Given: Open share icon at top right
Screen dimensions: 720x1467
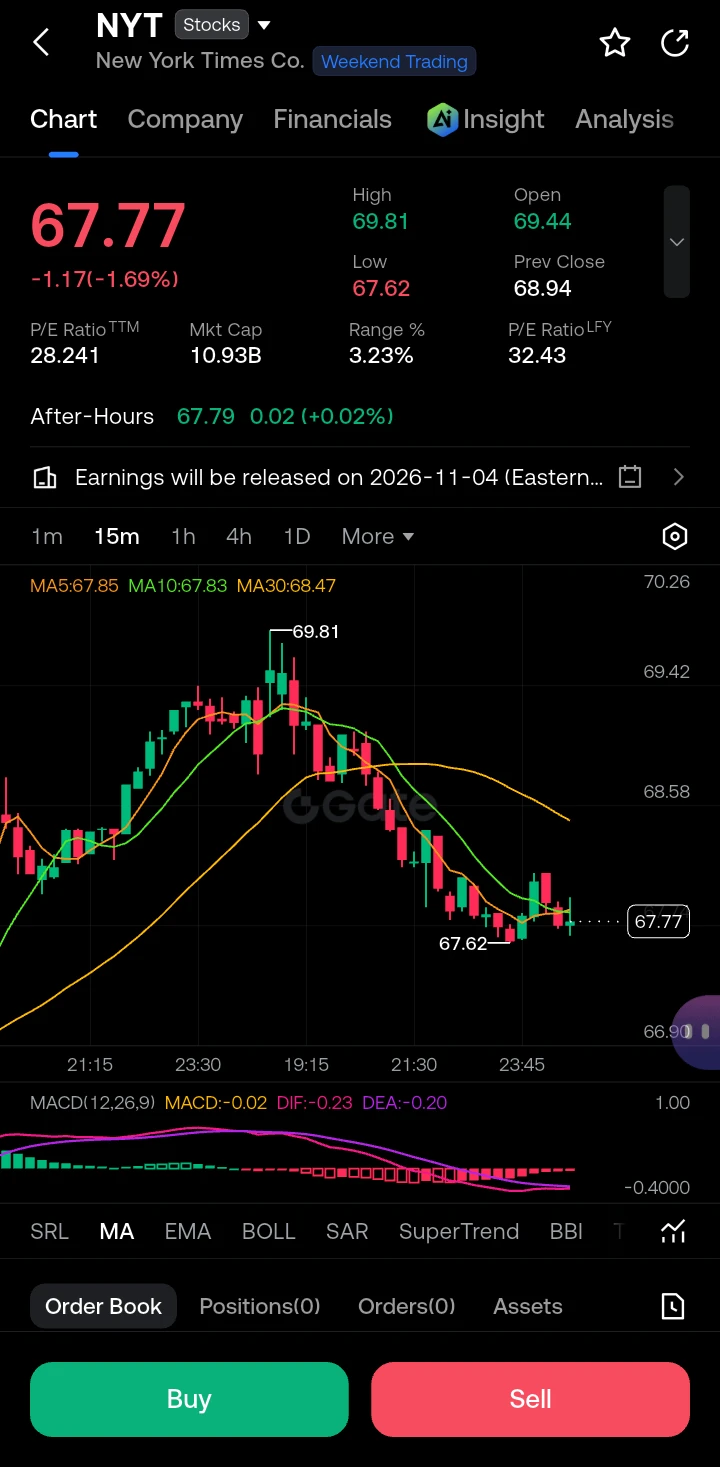Looking at the screenshot, I should coord(675,42).
